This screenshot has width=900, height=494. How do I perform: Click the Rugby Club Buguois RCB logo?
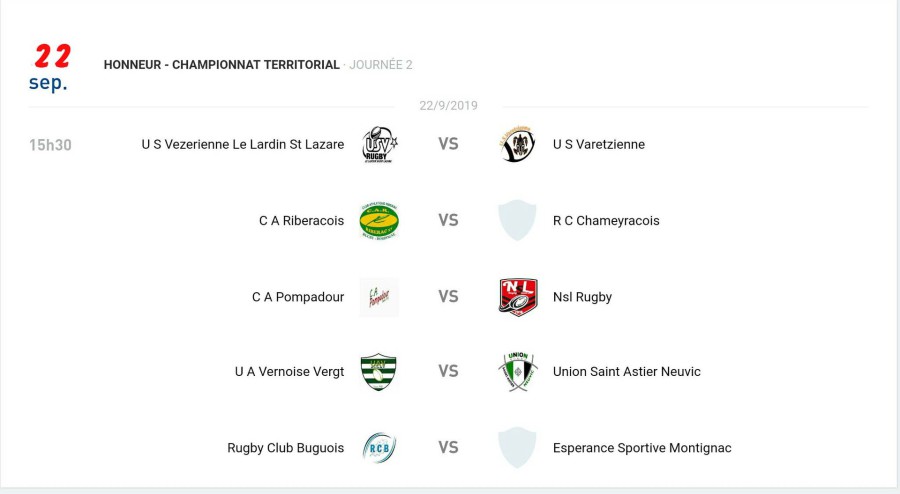(379, 448)
